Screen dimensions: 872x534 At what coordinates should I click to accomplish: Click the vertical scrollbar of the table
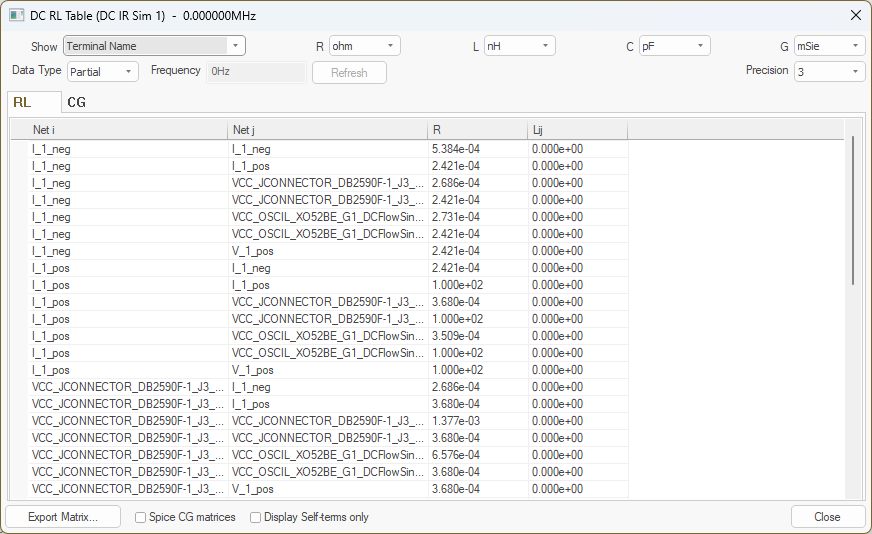coord(853,210)
